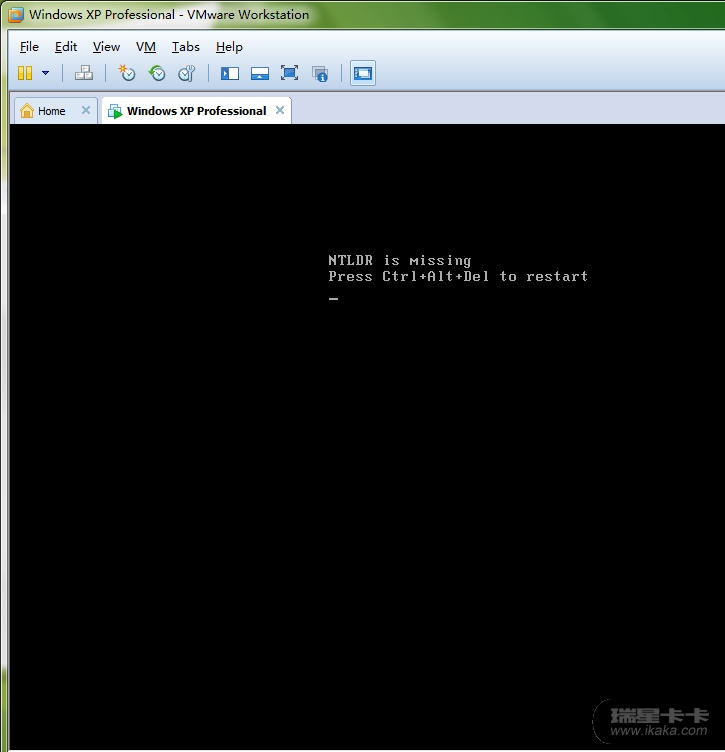Open the power options dropdown arrow
The image size is (725, 752).
pyautogui.click(x=46, y=73)
